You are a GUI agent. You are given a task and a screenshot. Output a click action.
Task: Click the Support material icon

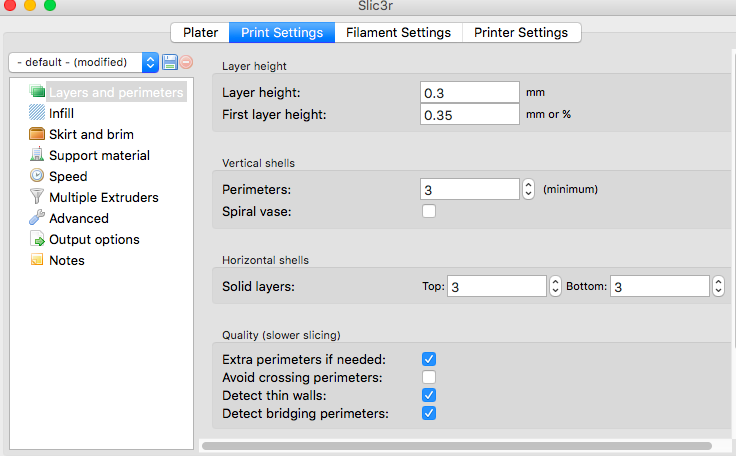tap(38, 155)
